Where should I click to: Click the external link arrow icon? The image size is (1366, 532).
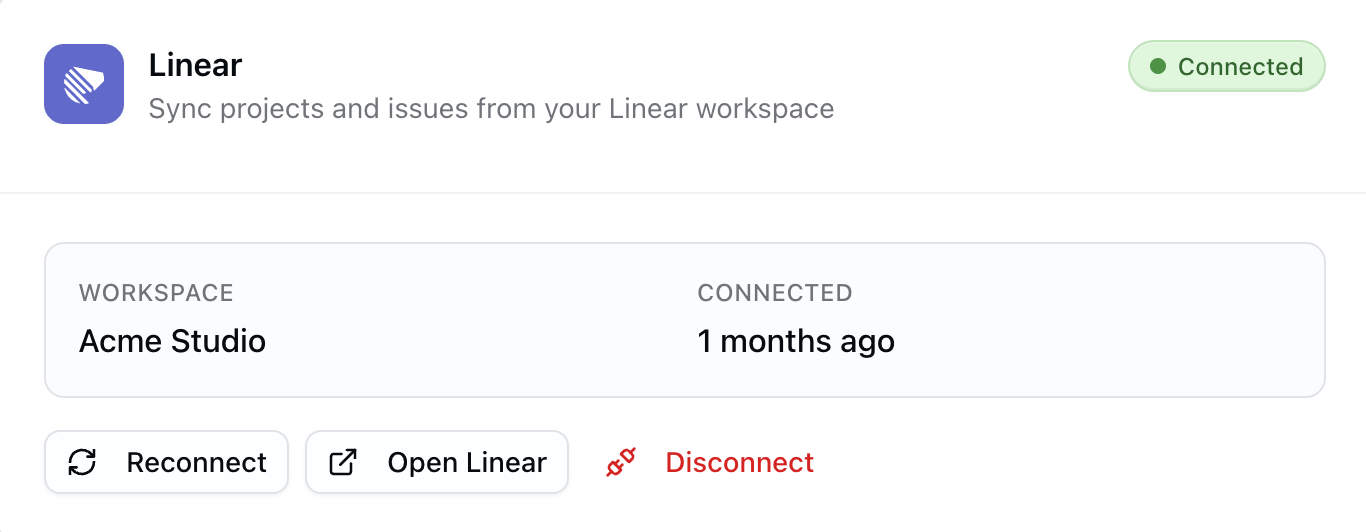click(343, 462)
